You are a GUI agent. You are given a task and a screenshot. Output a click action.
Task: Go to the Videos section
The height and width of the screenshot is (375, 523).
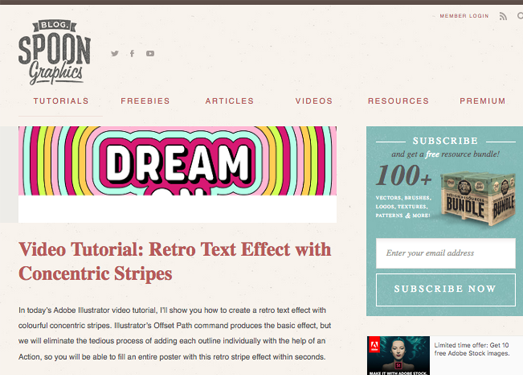point(314,101)
